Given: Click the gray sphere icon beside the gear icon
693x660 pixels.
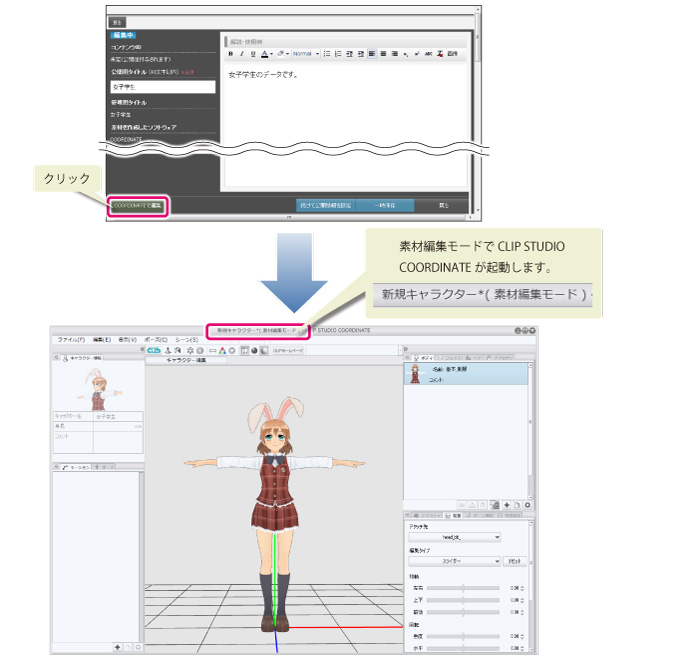Looking at the screenshot, I should point(200,351).
